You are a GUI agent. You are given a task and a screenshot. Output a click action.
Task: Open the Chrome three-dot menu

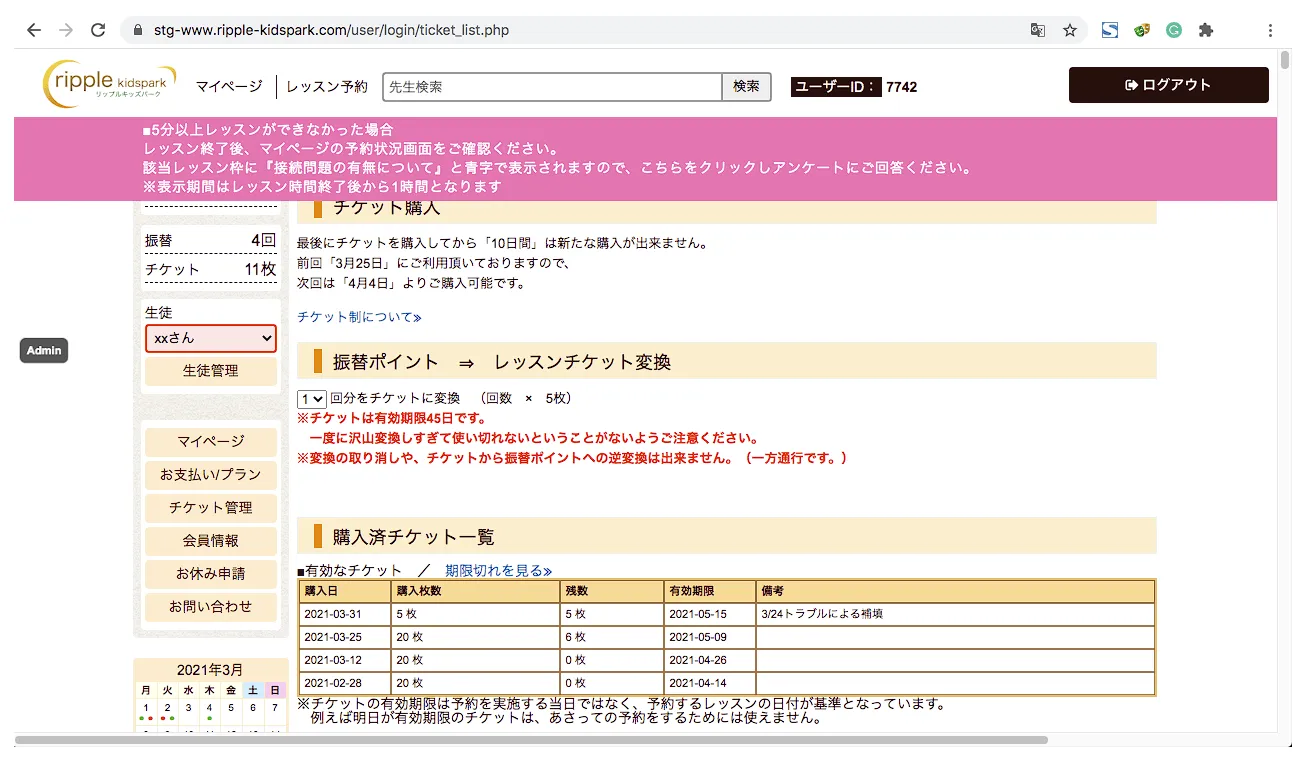pos(1270,30)
